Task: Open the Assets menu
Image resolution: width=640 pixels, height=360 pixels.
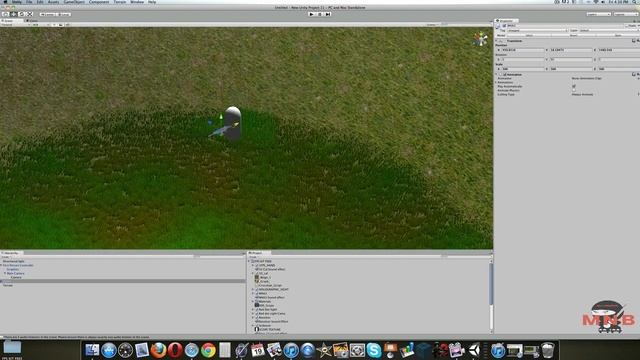Action: (53, 2)
